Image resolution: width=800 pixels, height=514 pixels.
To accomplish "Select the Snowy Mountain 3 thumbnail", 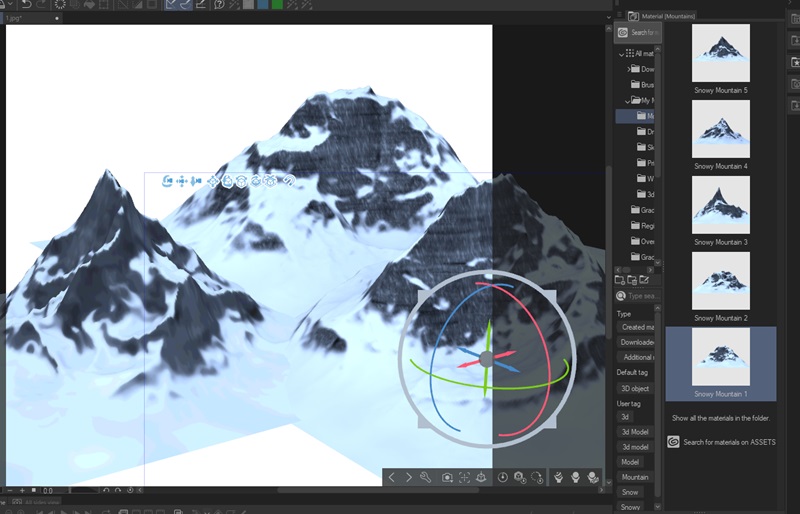I will pyautogui.click(x=720, y=205).
